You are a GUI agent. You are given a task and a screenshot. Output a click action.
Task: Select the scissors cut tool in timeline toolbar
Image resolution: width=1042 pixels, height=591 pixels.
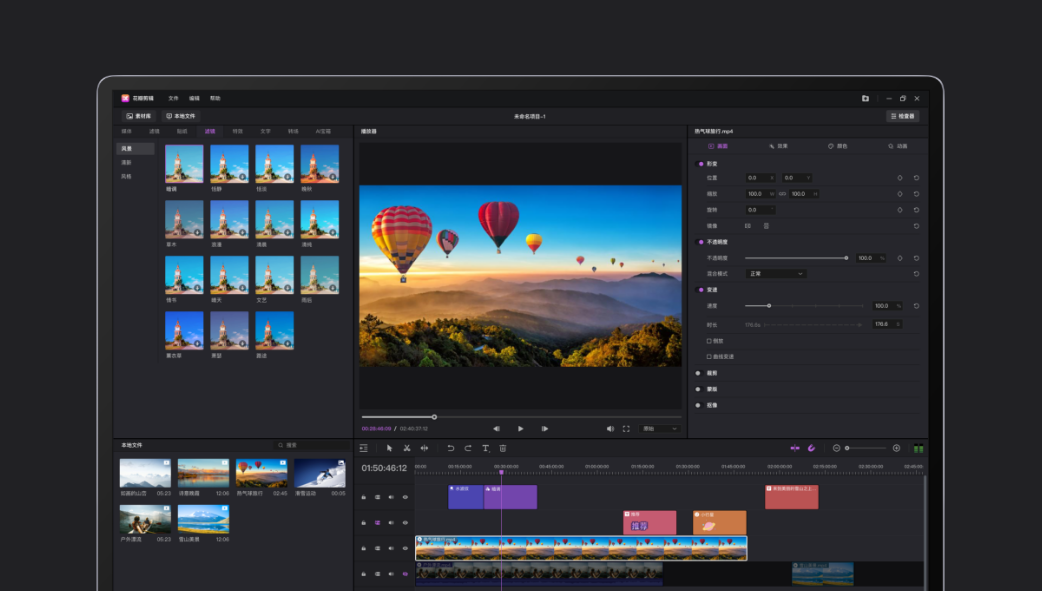[407, 448]
